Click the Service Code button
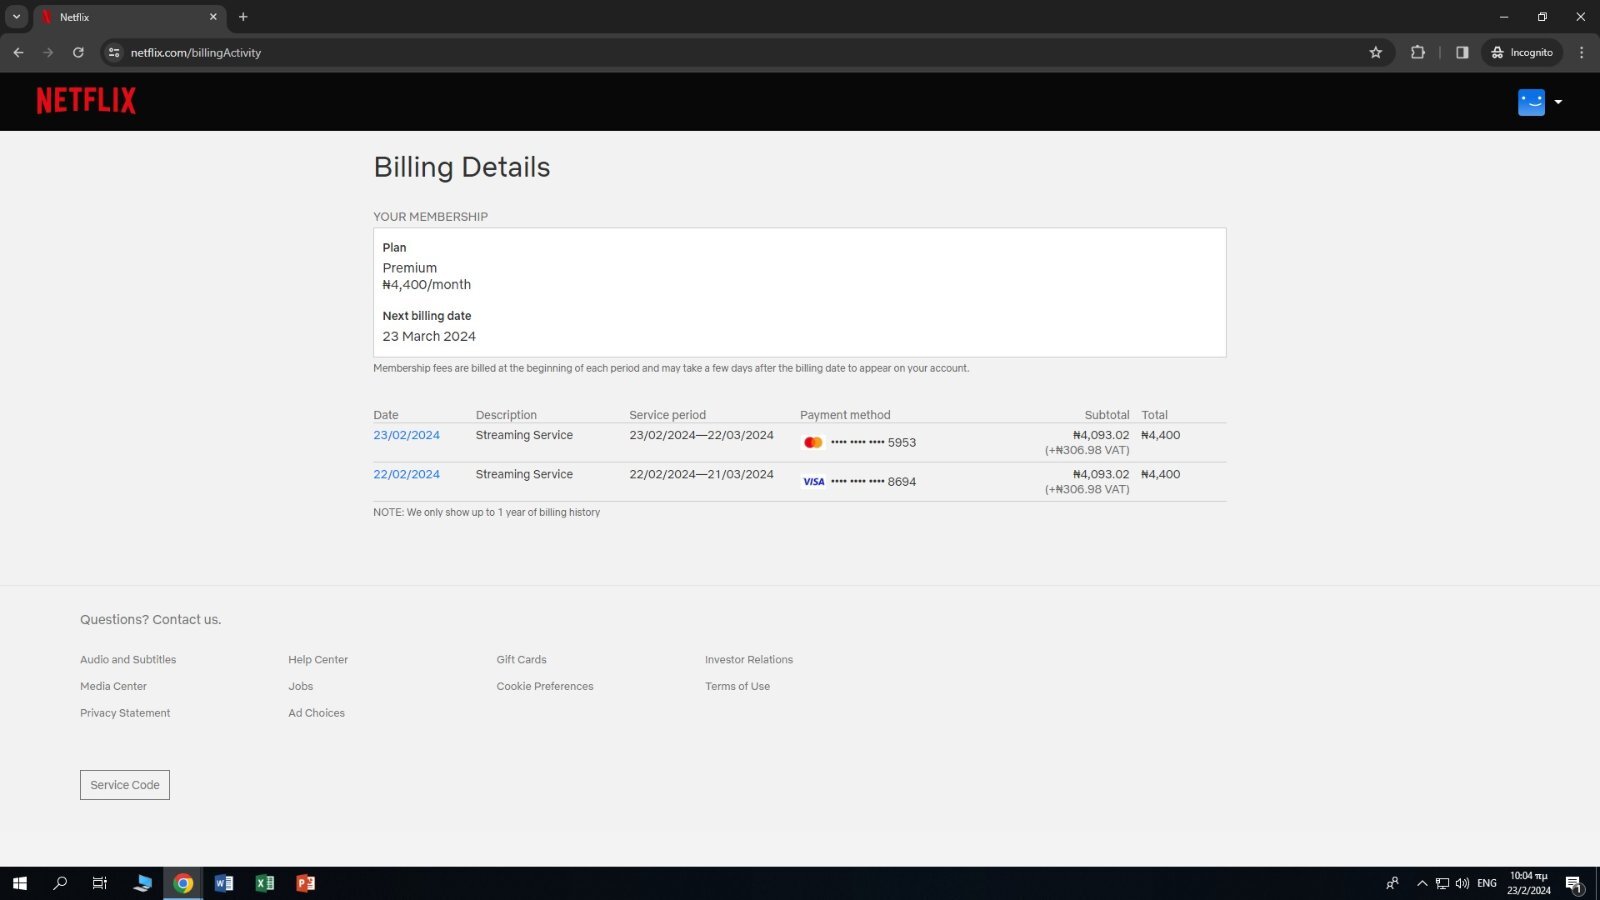Screen dimensions: 1600x900 (125, 785)
